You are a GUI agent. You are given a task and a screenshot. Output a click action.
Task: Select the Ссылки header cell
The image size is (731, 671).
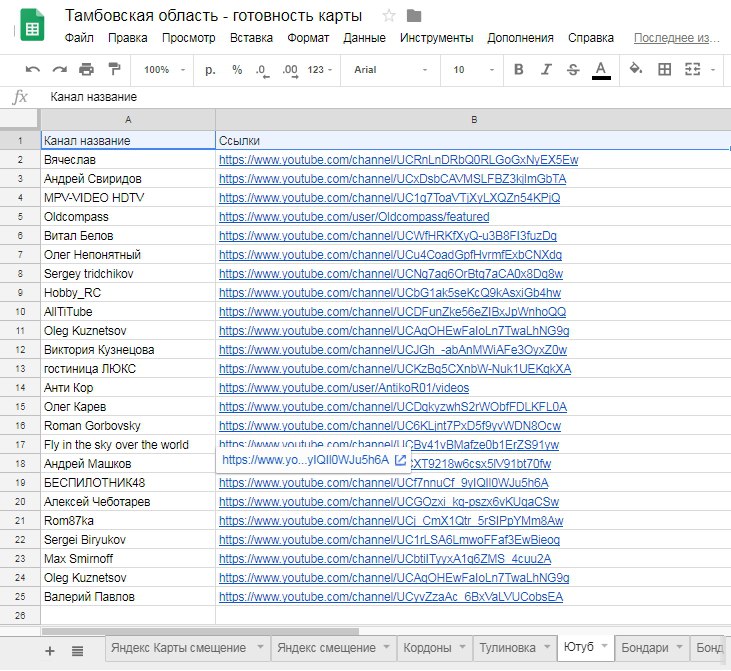(473, 141)
